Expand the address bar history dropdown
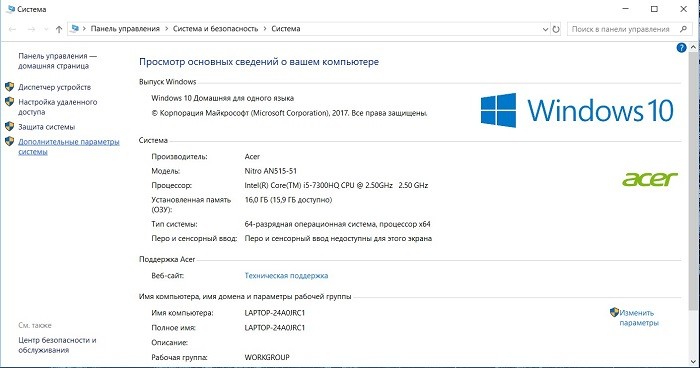The width and height of the screenshot is (700, 368). click(x=545, y=29)
